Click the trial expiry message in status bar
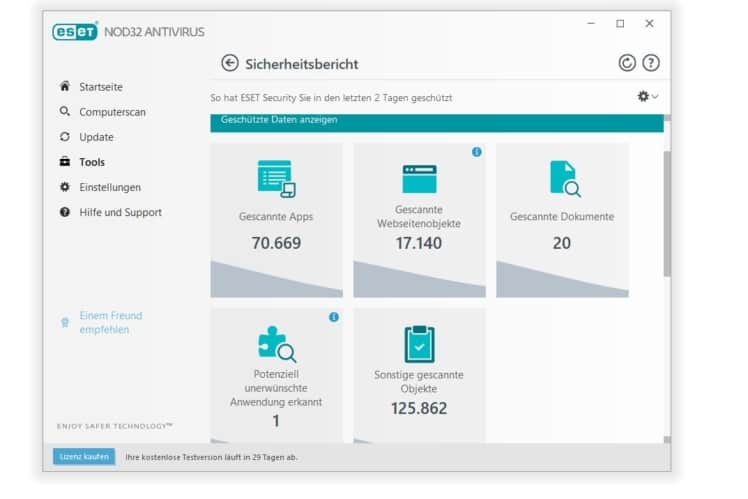748x499 pixels. pyautogui.click(x=211, y=457)
